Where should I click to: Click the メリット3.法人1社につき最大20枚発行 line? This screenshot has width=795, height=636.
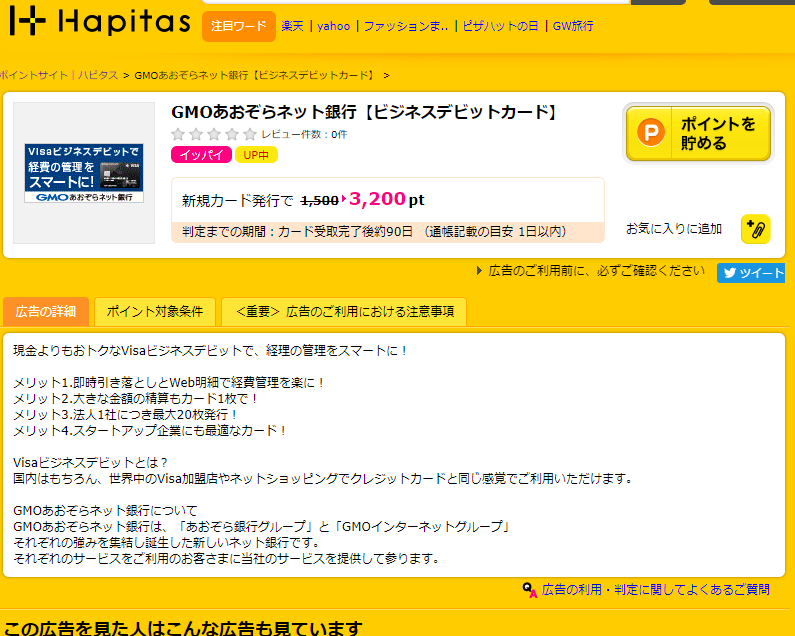click(x=125, y=414)
